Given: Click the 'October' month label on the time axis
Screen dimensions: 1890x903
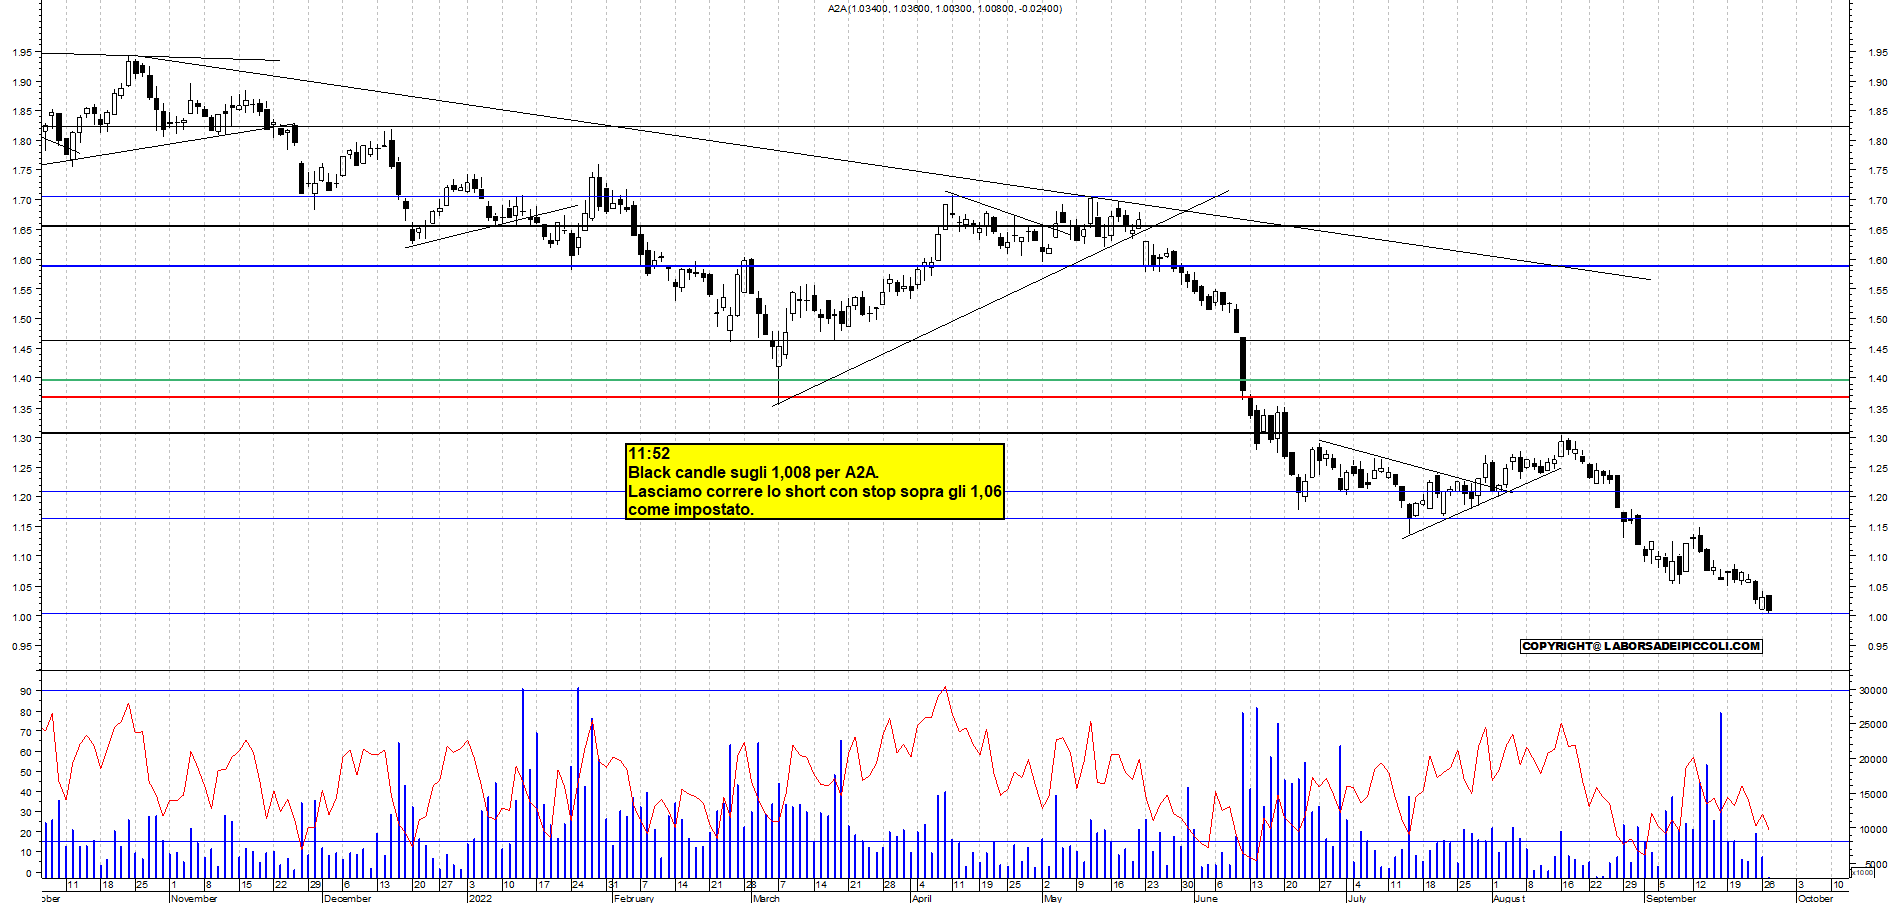Looking at the screenshot, I should click(x=1815, y=898).
